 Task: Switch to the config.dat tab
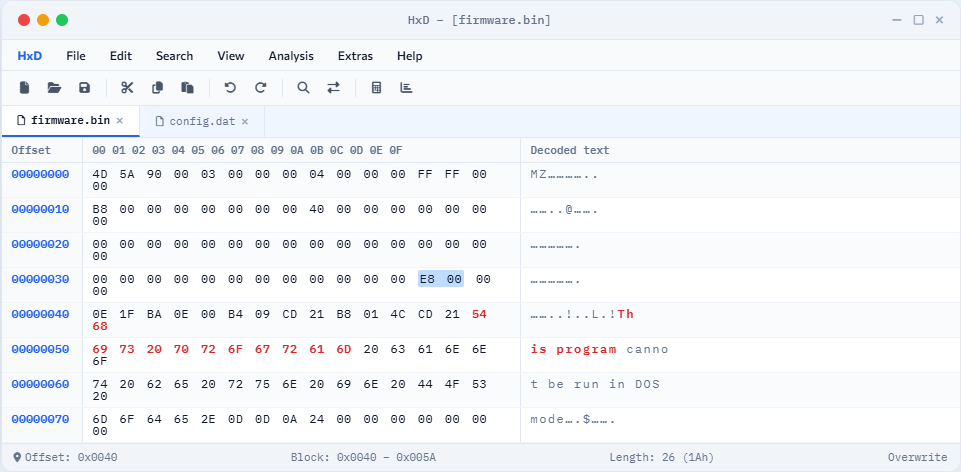coord(202,121)
